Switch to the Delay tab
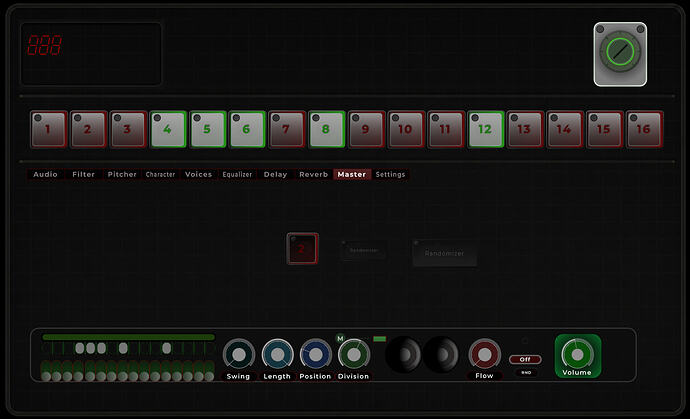690x419 pixels. (275, 174)
